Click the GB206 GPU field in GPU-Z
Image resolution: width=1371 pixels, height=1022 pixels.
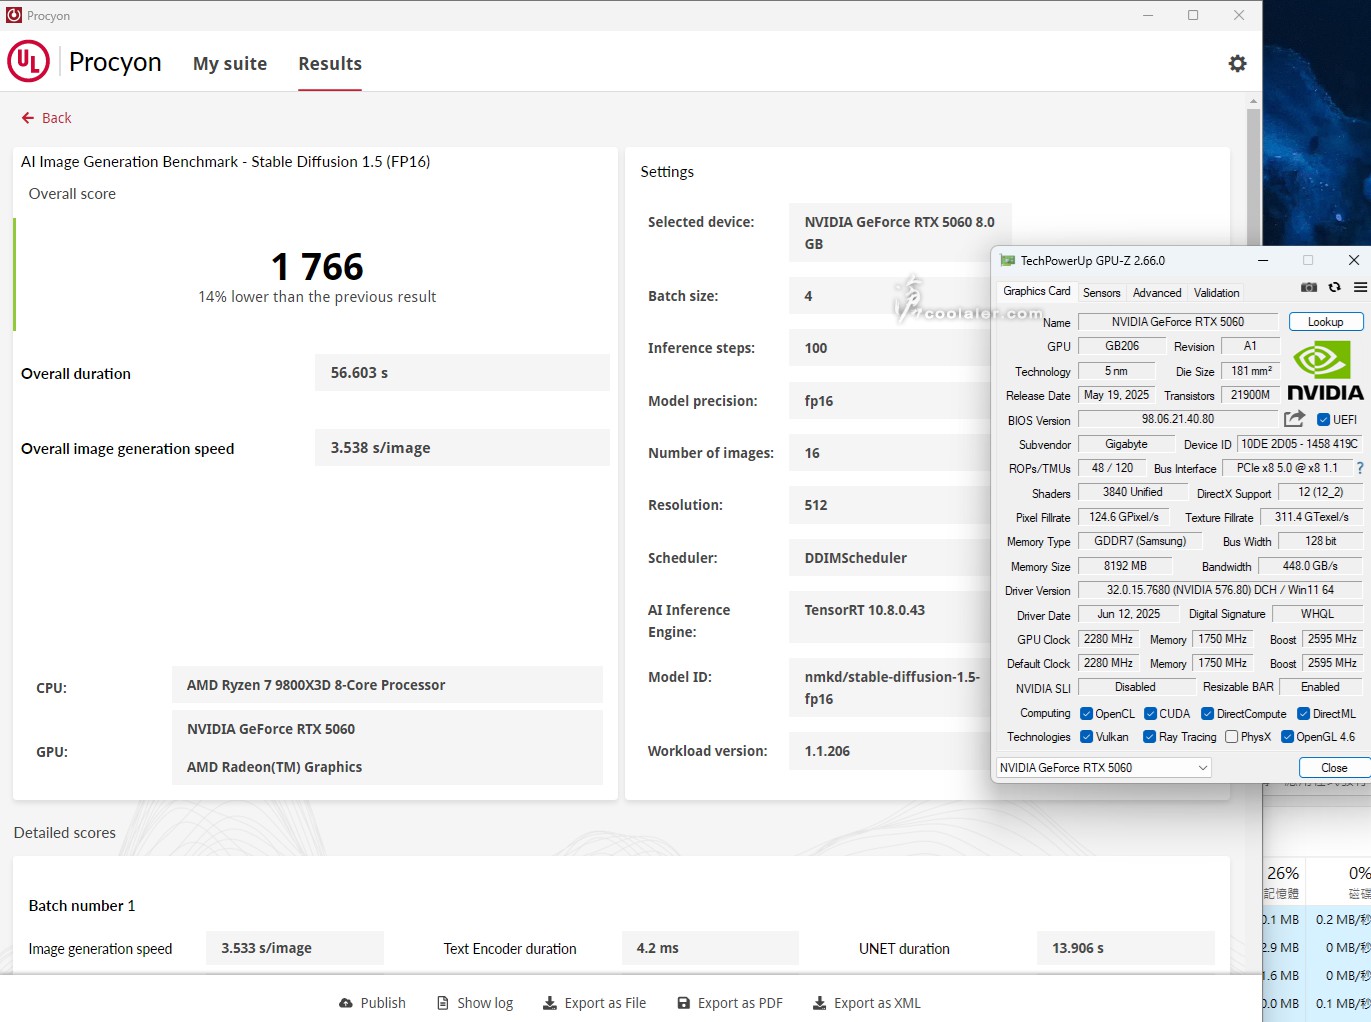[x=1122, y=346]
